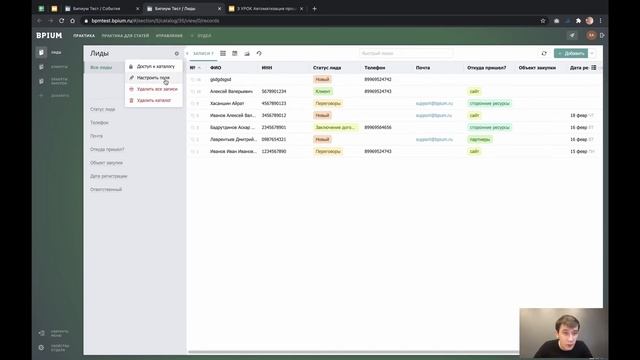Switch to the УПРАВЛЕНИЕ section tab
This screenshot has width=640, height=360.
pos(169,36)
